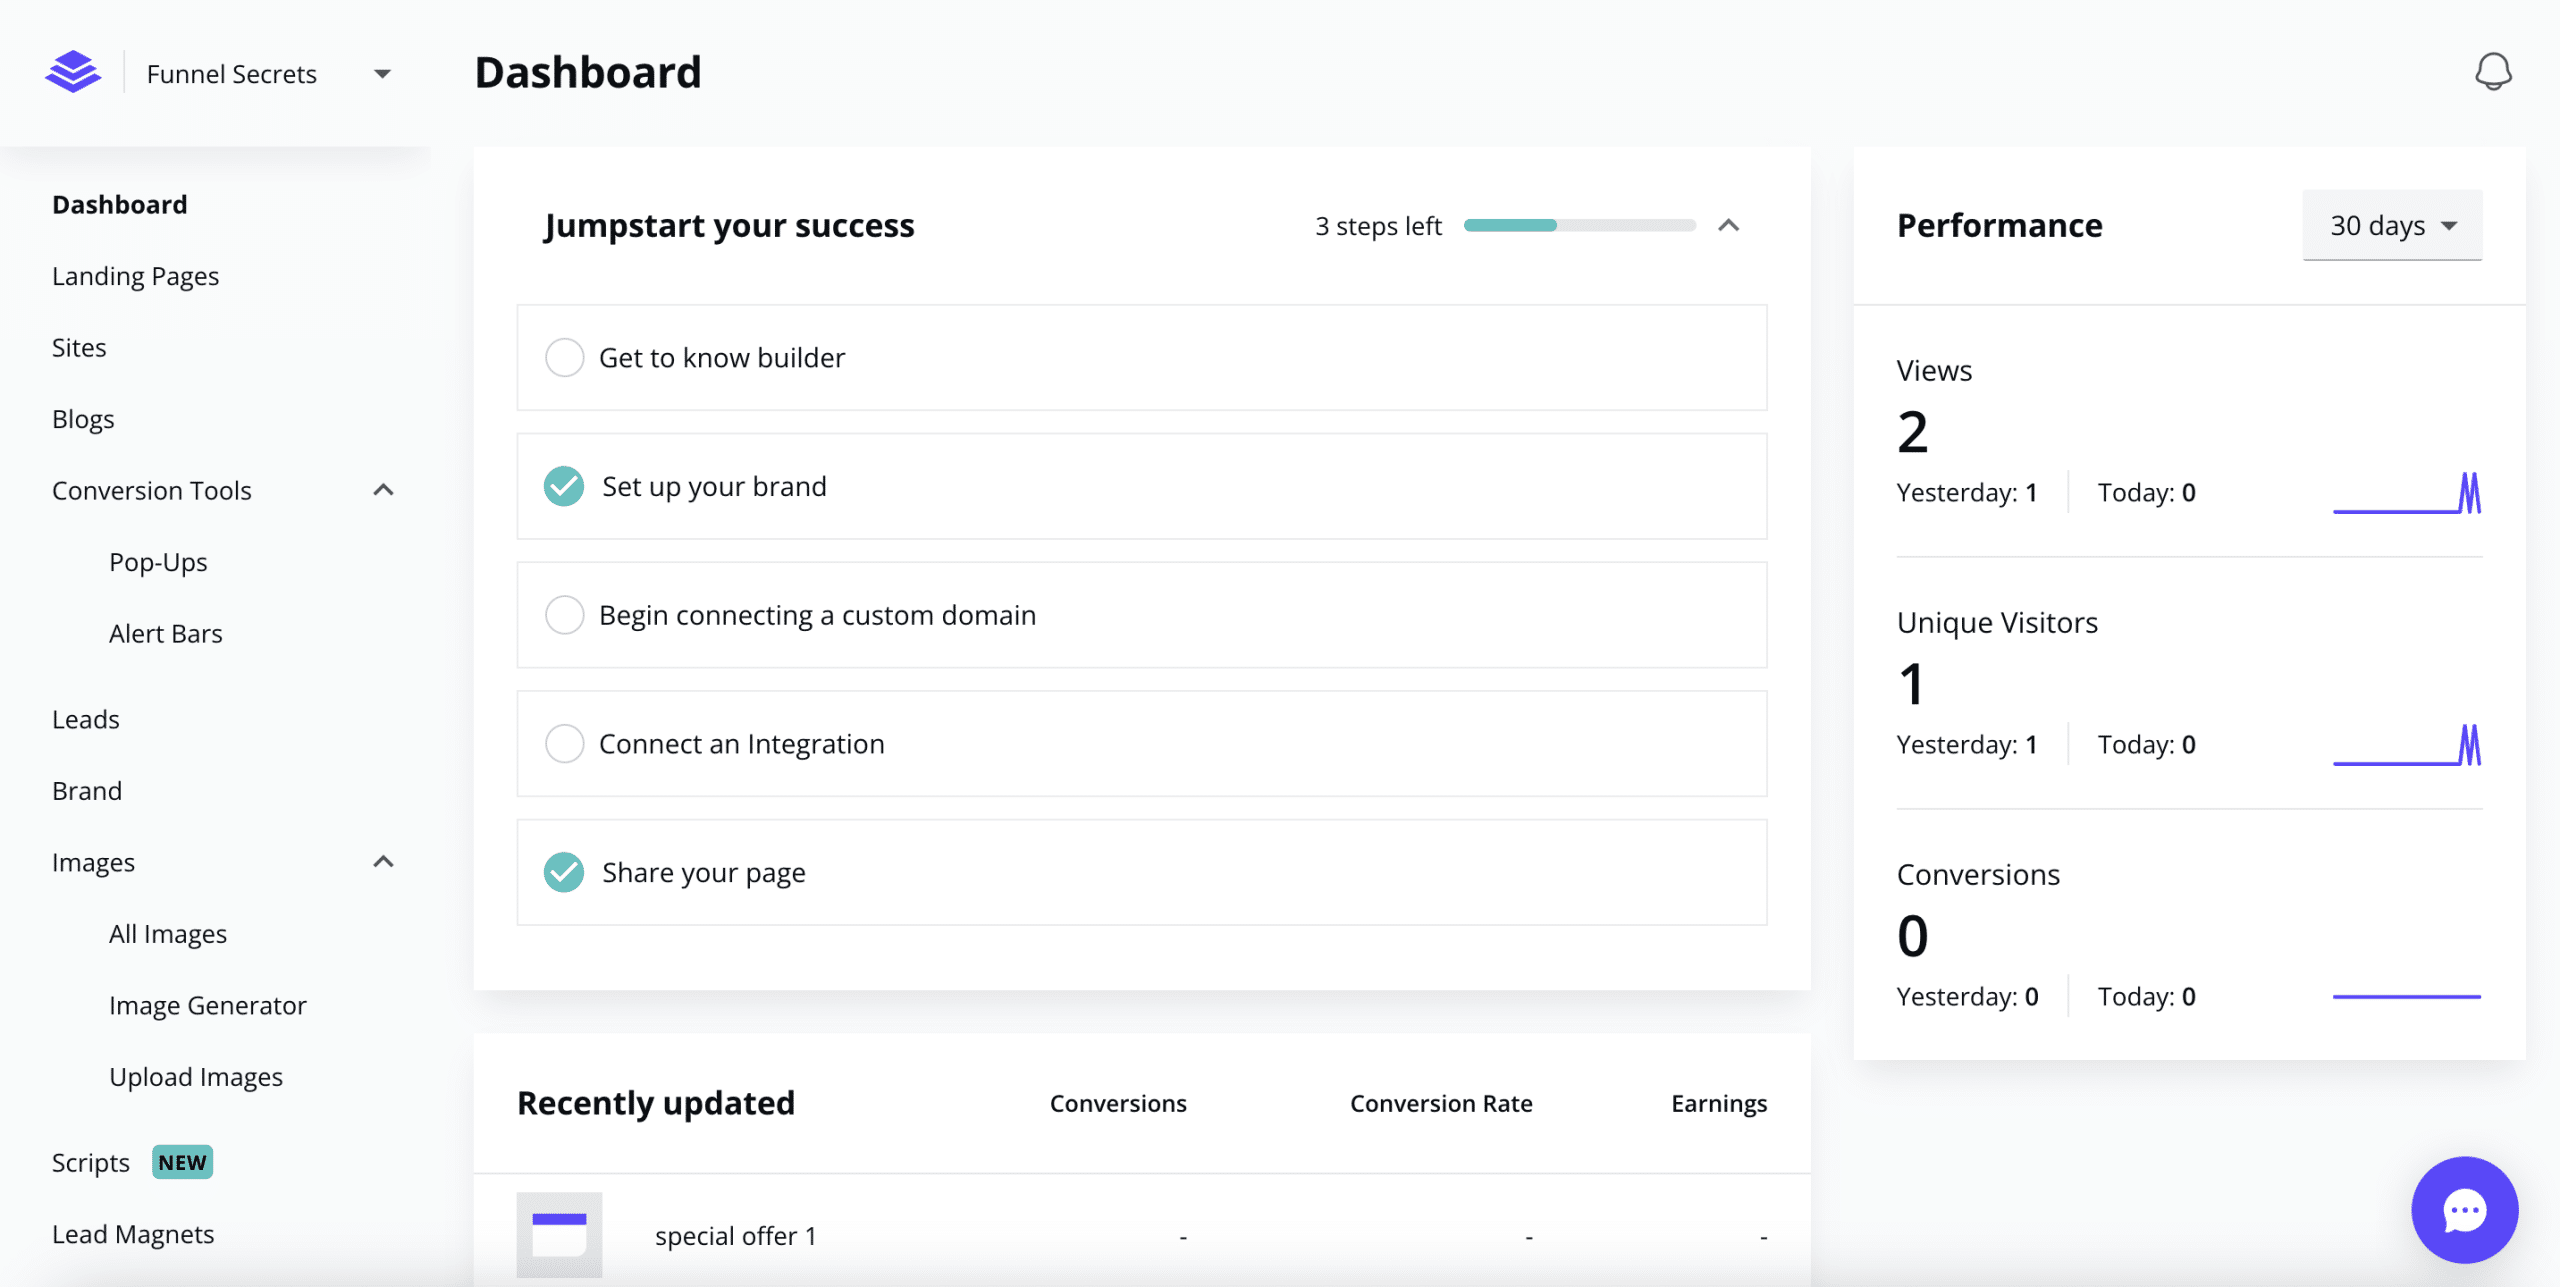The height and width of the screenshot is (1287, 2560).
Task: Collapse the Conversion Tools section chevron
Action: coord(383,490)
